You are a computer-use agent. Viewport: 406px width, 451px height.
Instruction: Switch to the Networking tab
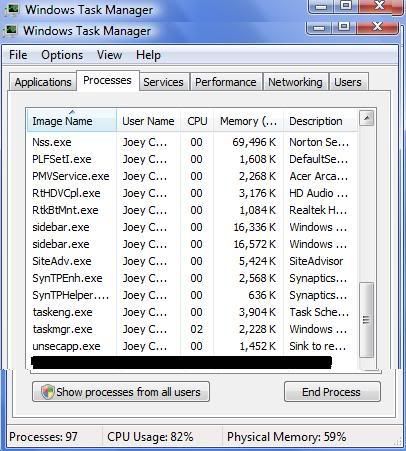coord(295,82)
